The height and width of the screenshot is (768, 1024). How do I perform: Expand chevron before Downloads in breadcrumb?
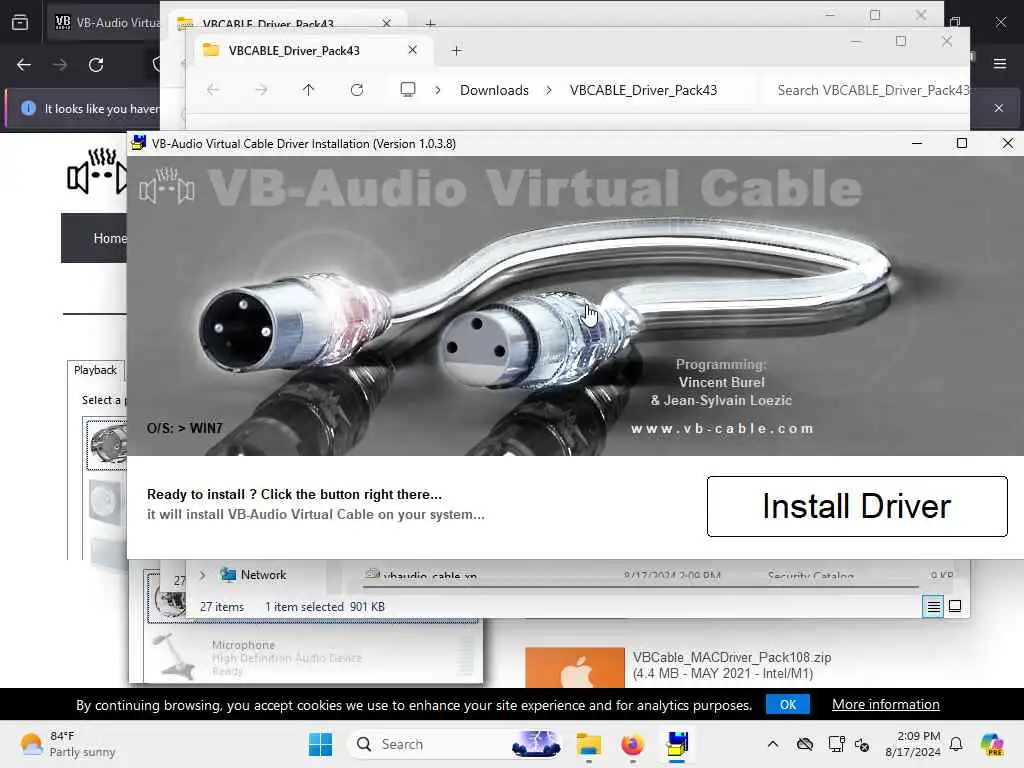[438, 90]
